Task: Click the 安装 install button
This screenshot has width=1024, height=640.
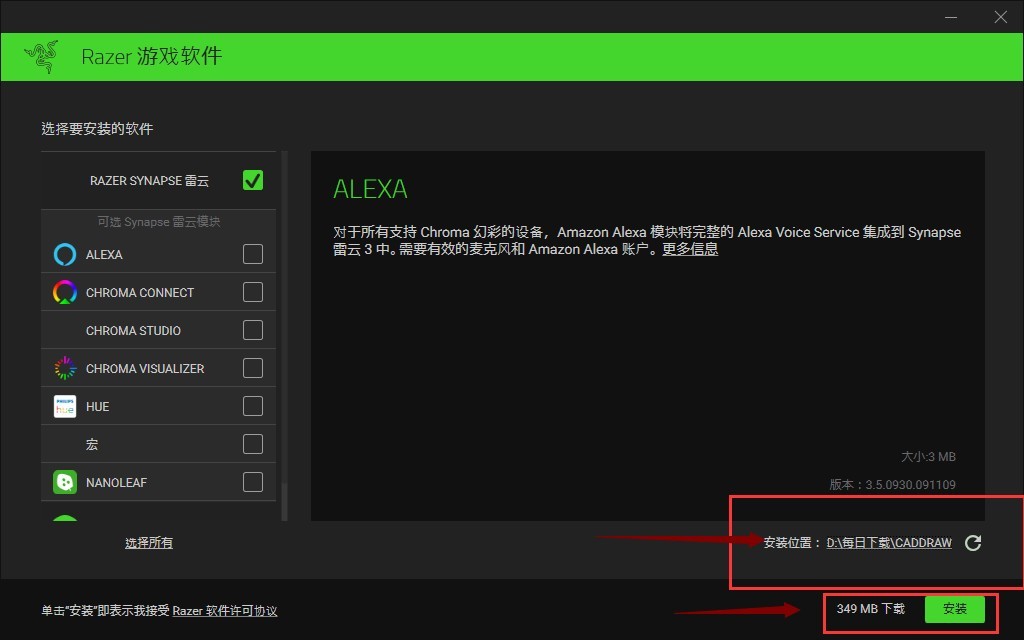Action: [x=956, y=608]
